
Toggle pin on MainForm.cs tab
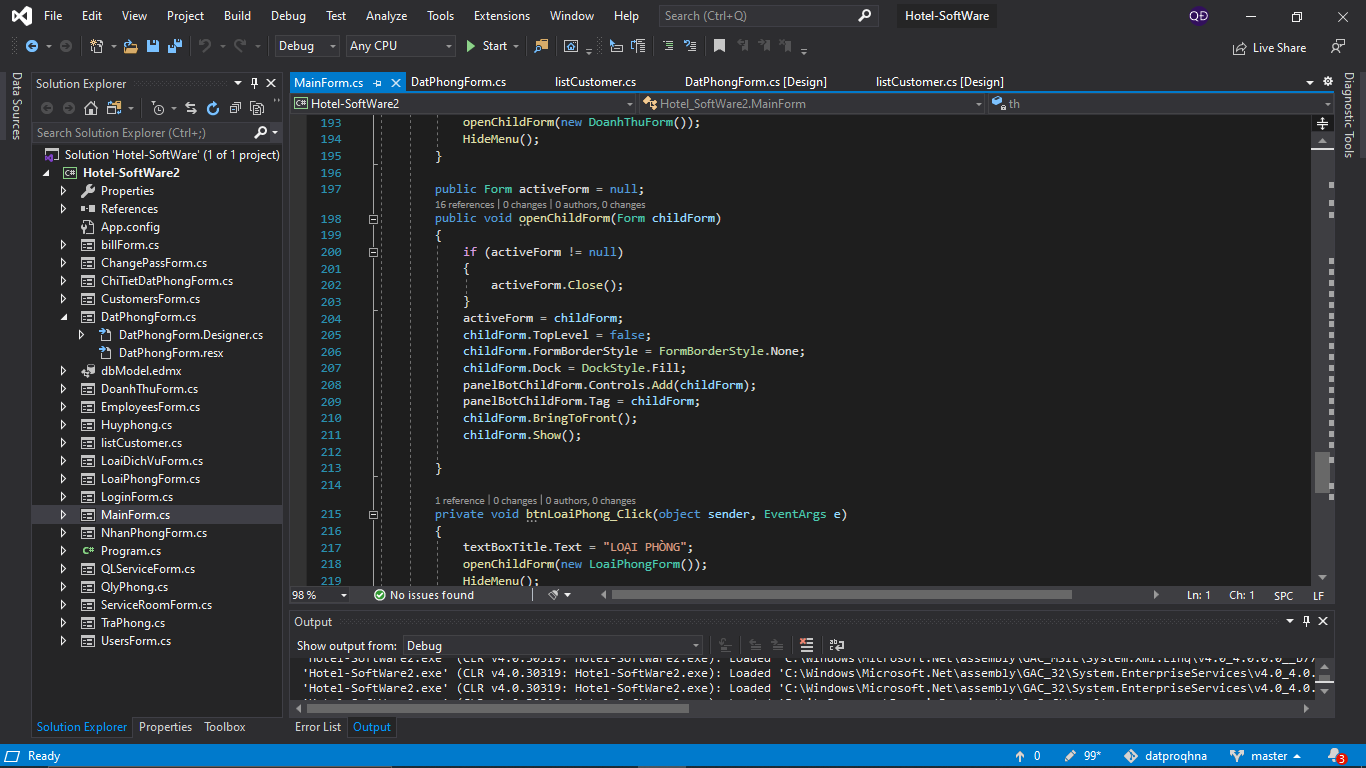378,82
